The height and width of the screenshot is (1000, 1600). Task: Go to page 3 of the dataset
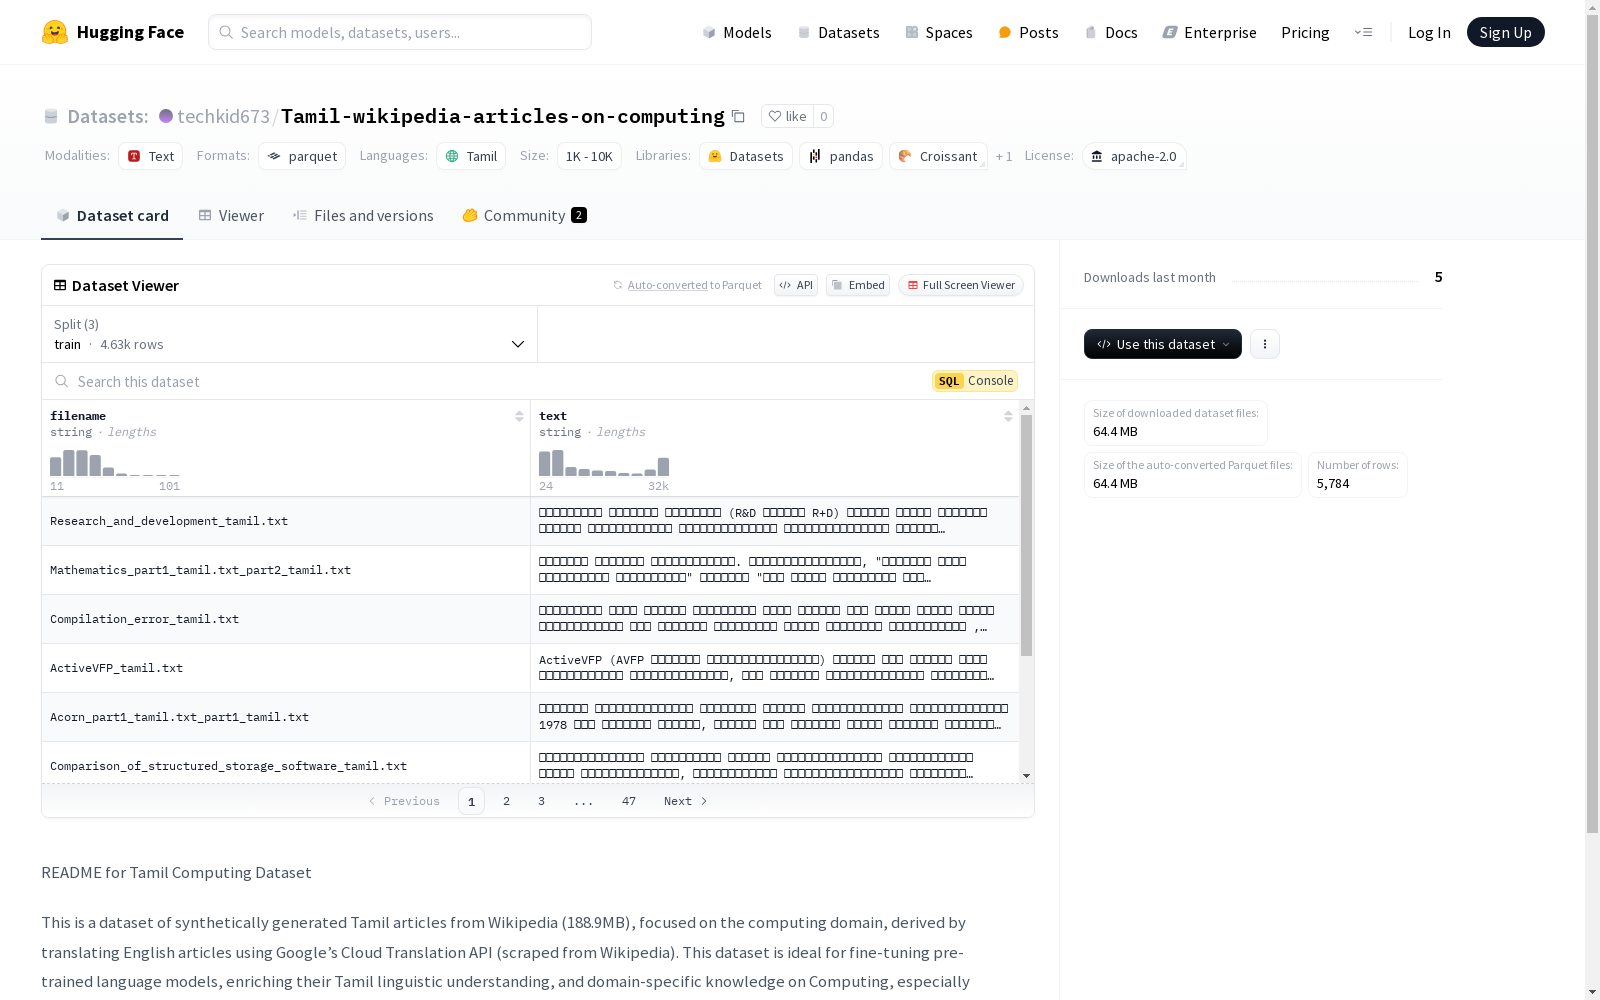[x=542, y=801]
